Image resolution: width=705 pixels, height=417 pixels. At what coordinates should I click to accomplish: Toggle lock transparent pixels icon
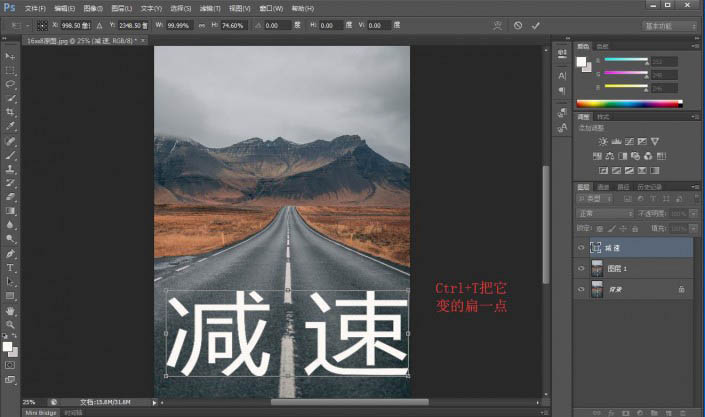(x=600, y=229)
